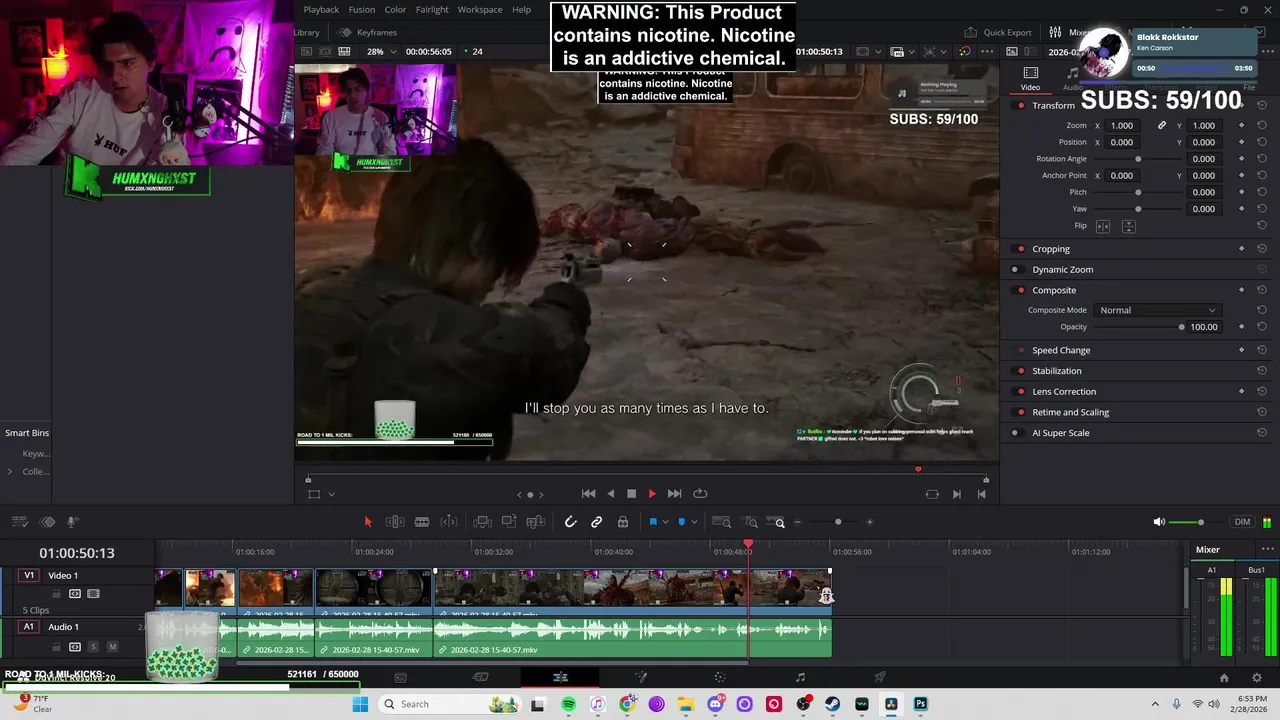Add a blue flag to clip
Viewport: 1280px width, 720px height.
653,522
